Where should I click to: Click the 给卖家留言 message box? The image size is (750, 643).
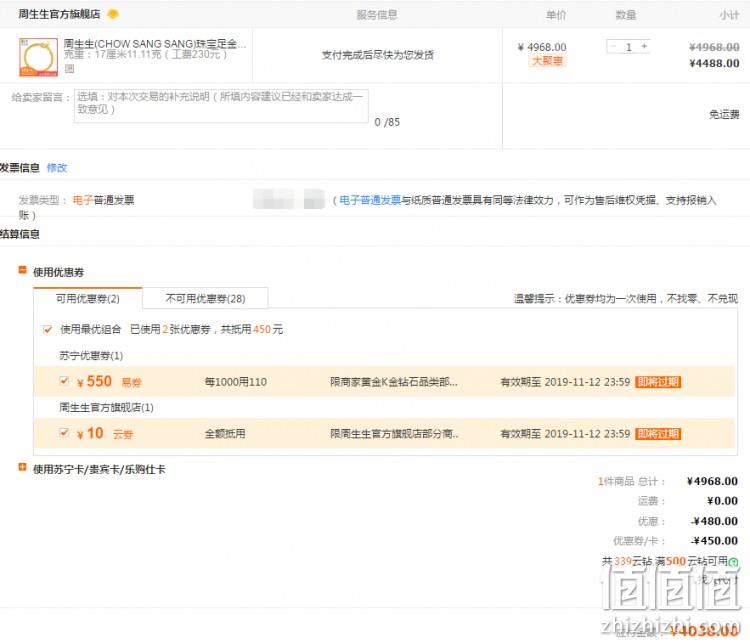click(221, 106)
